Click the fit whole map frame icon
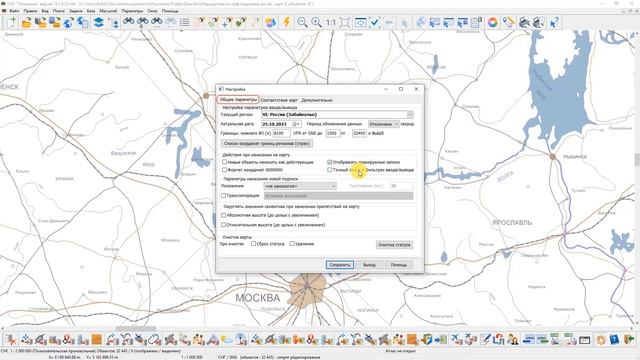640x360 pixels. click(x=345, y=22)
